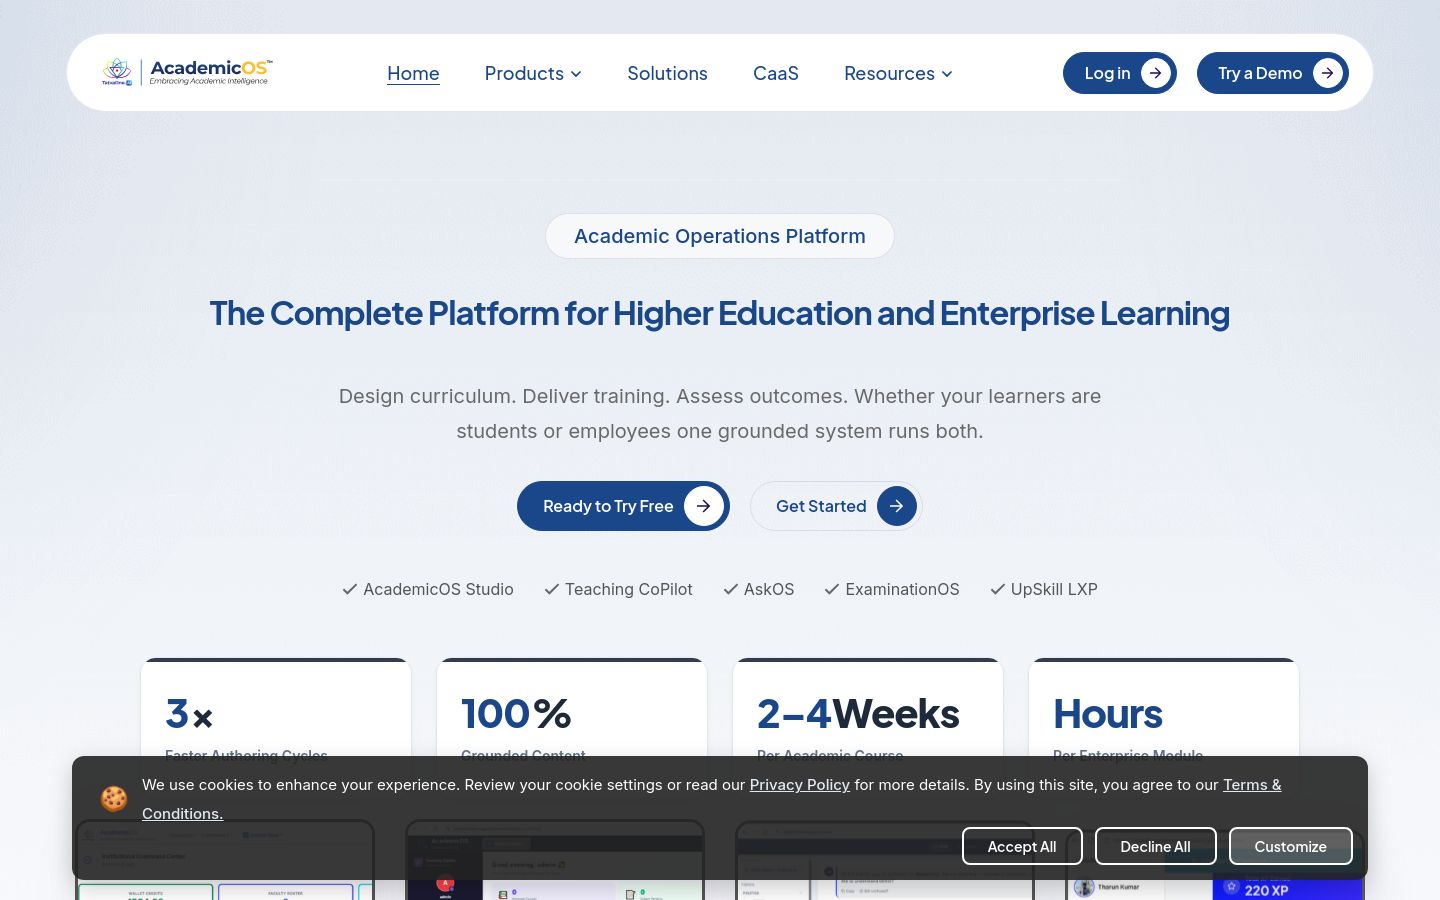Click the page heading about Higher Education
Image resolution: width=1440 pixels, height=900 pixels.
tap(720, 314)
